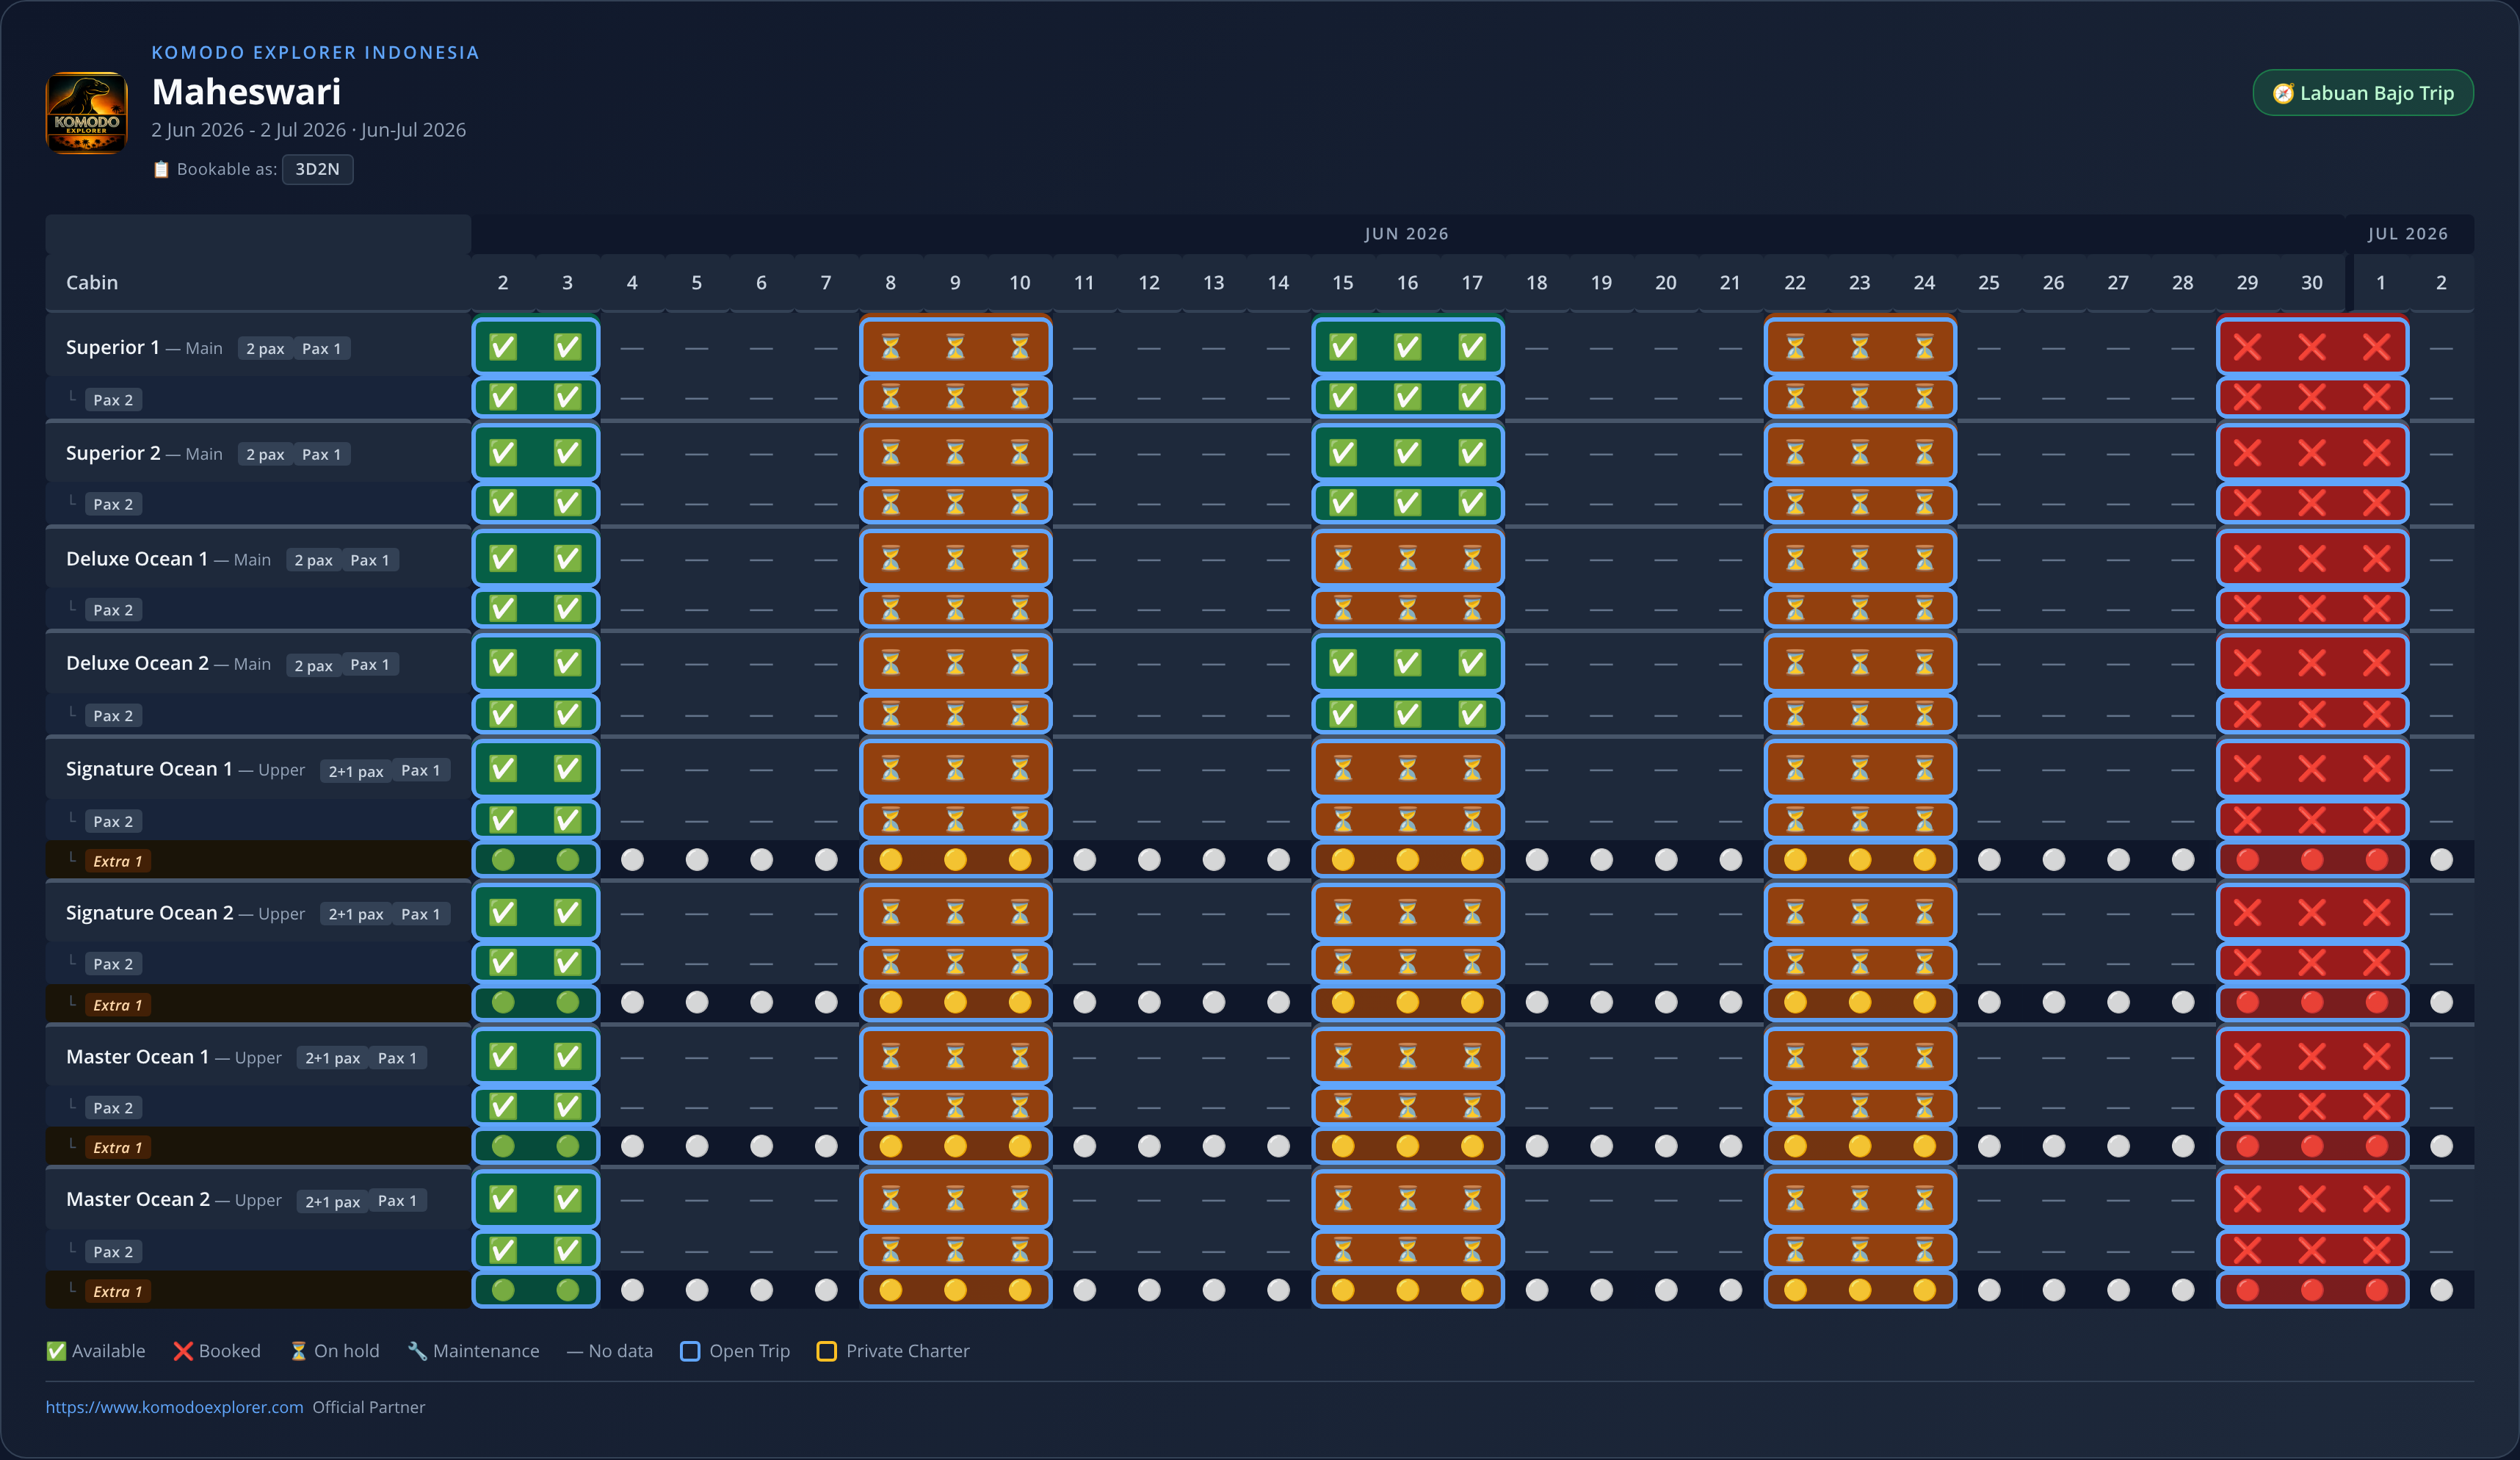Select Superior 2 Pax 2 checkmark on June 17
2520x1460 pixels.
pos(1472,503)
